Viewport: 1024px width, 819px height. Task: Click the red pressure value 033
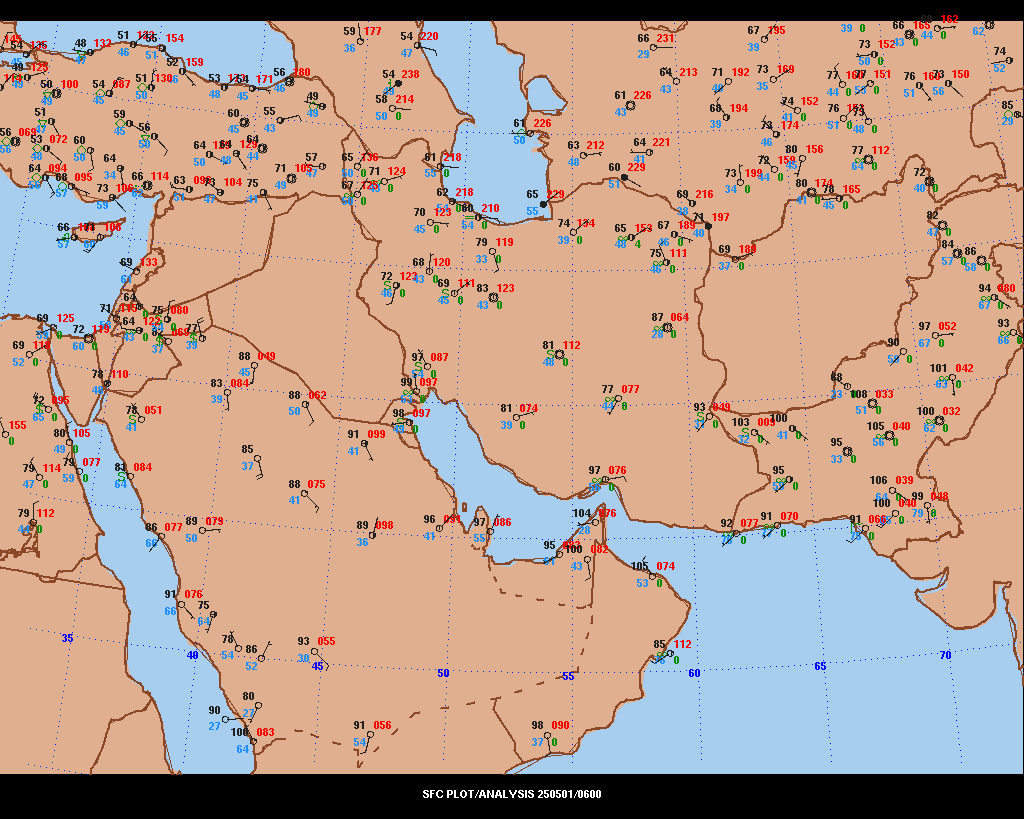(x=884, y=394)
